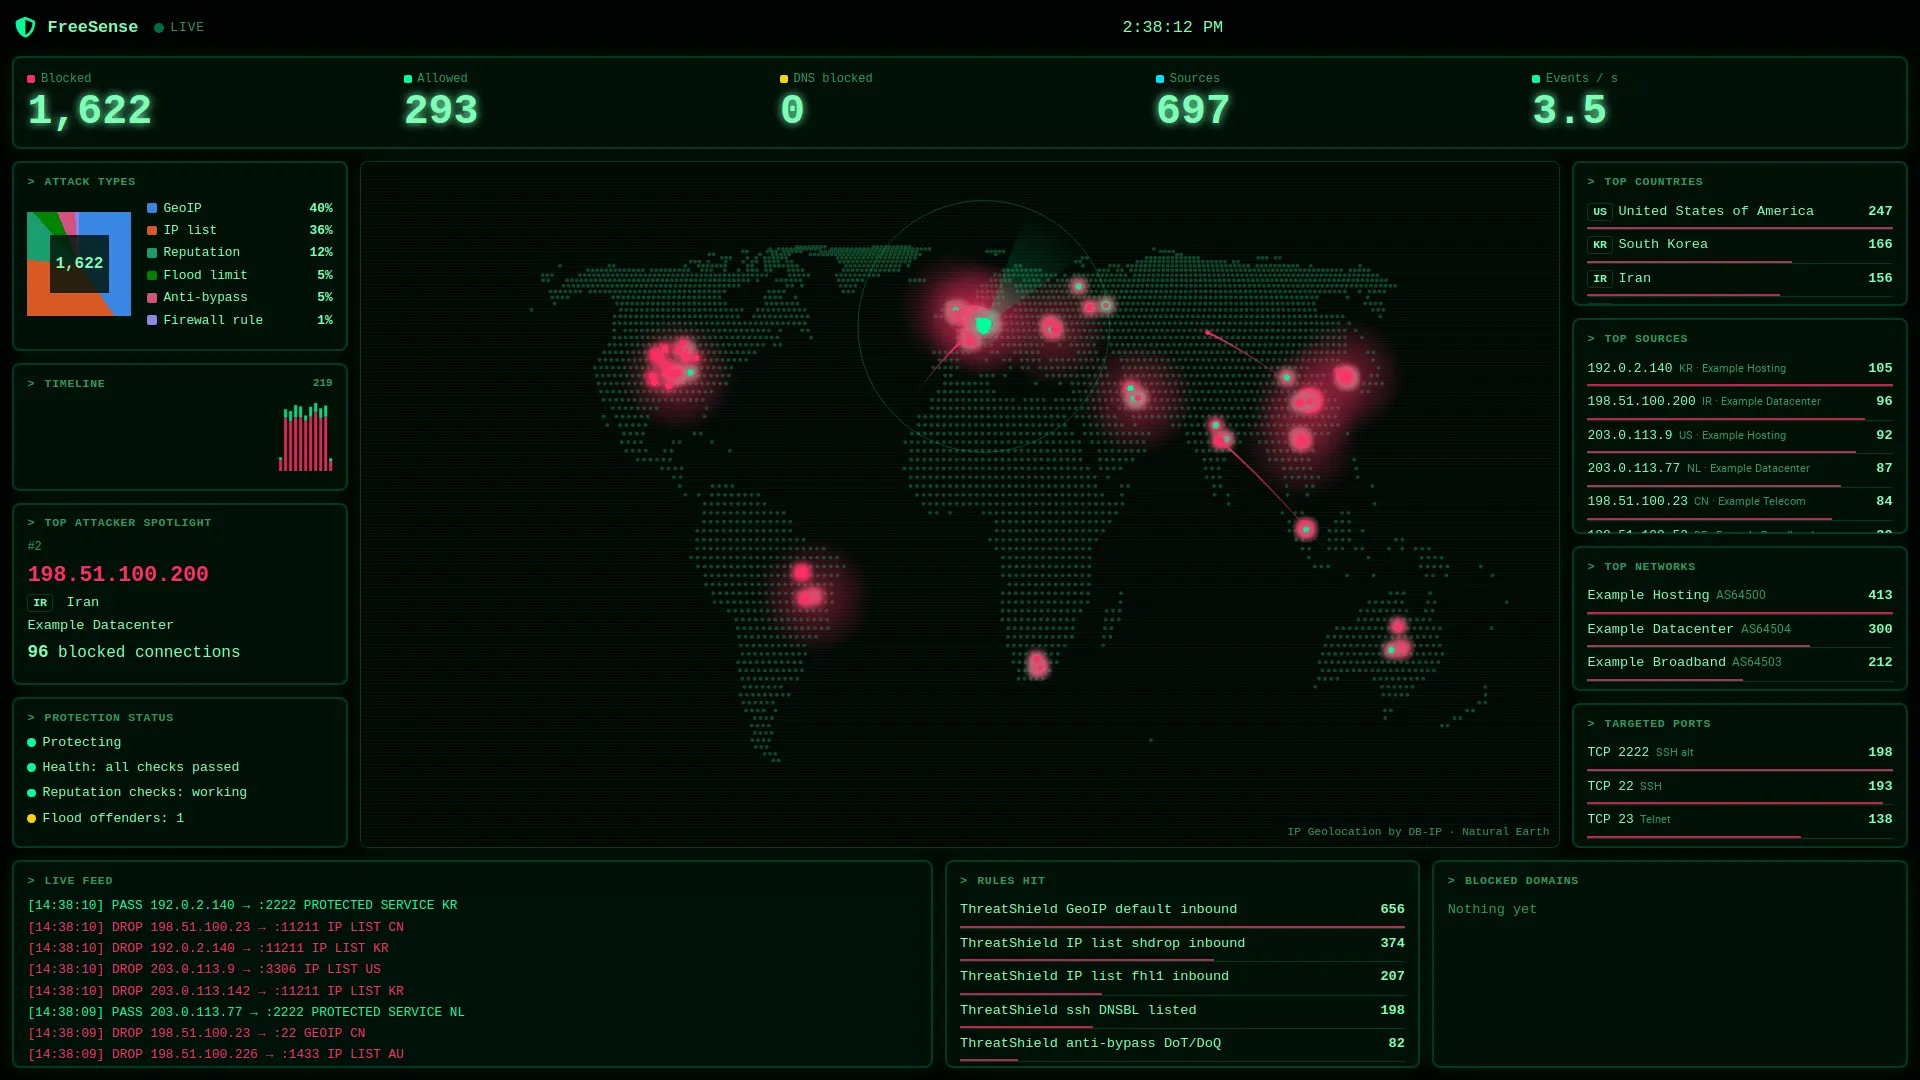Select source 192.0.2.140 in Top Sources
Screen dimensions: 1920x1080
click(1739, 370)
